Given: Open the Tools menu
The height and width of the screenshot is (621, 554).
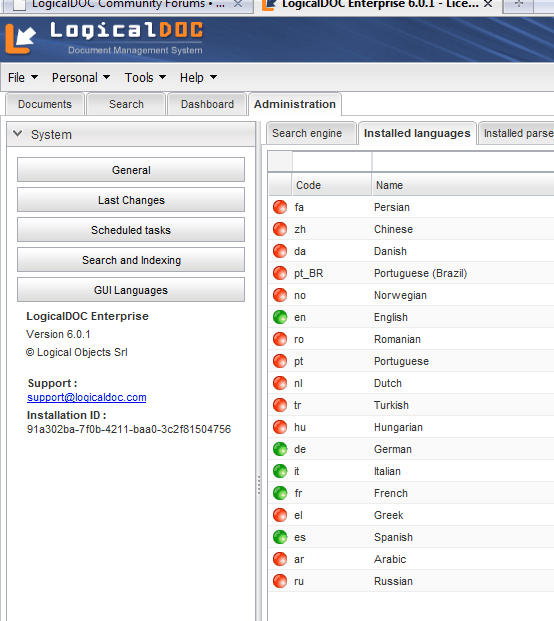Looking at the screenshot, I should click(x=145, y=78).
